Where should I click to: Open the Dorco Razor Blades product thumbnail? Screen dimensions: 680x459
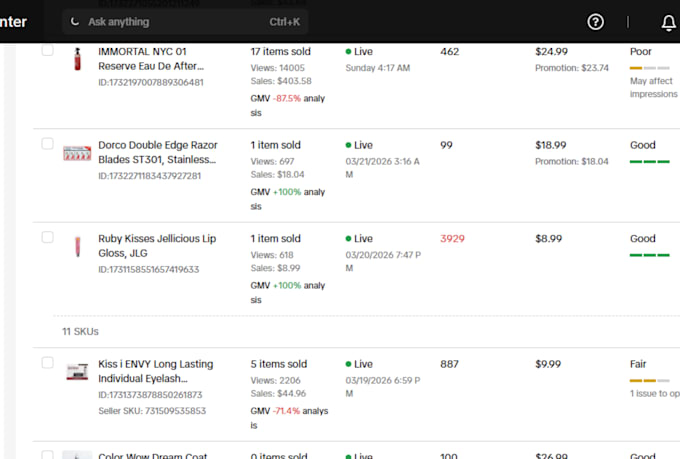point(77,153)
